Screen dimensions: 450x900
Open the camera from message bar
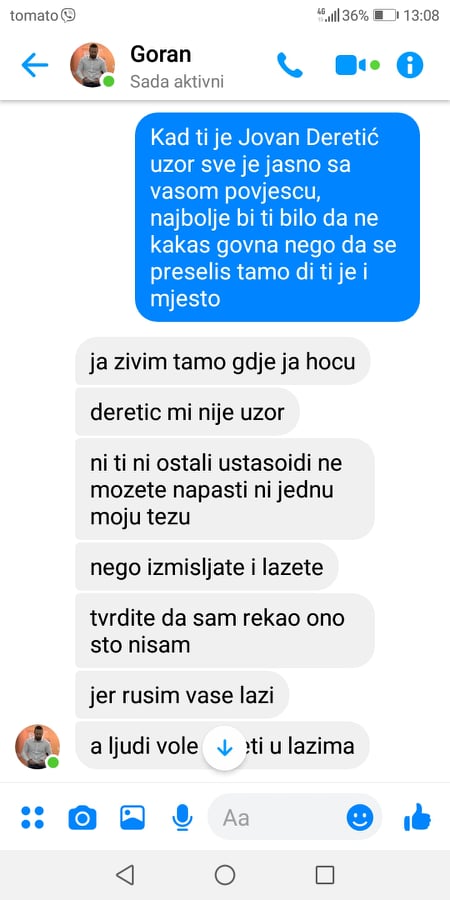pos(82,817)
